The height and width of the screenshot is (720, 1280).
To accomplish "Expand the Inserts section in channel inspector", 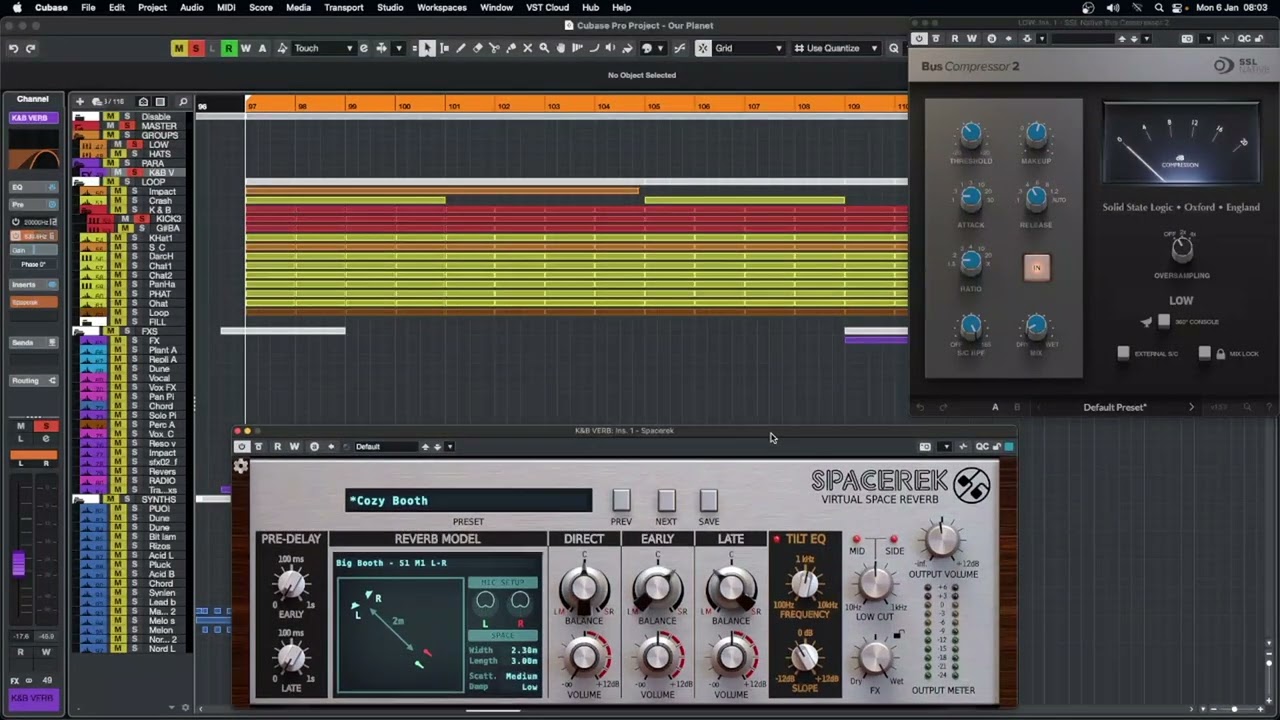I will pos(33,284).
